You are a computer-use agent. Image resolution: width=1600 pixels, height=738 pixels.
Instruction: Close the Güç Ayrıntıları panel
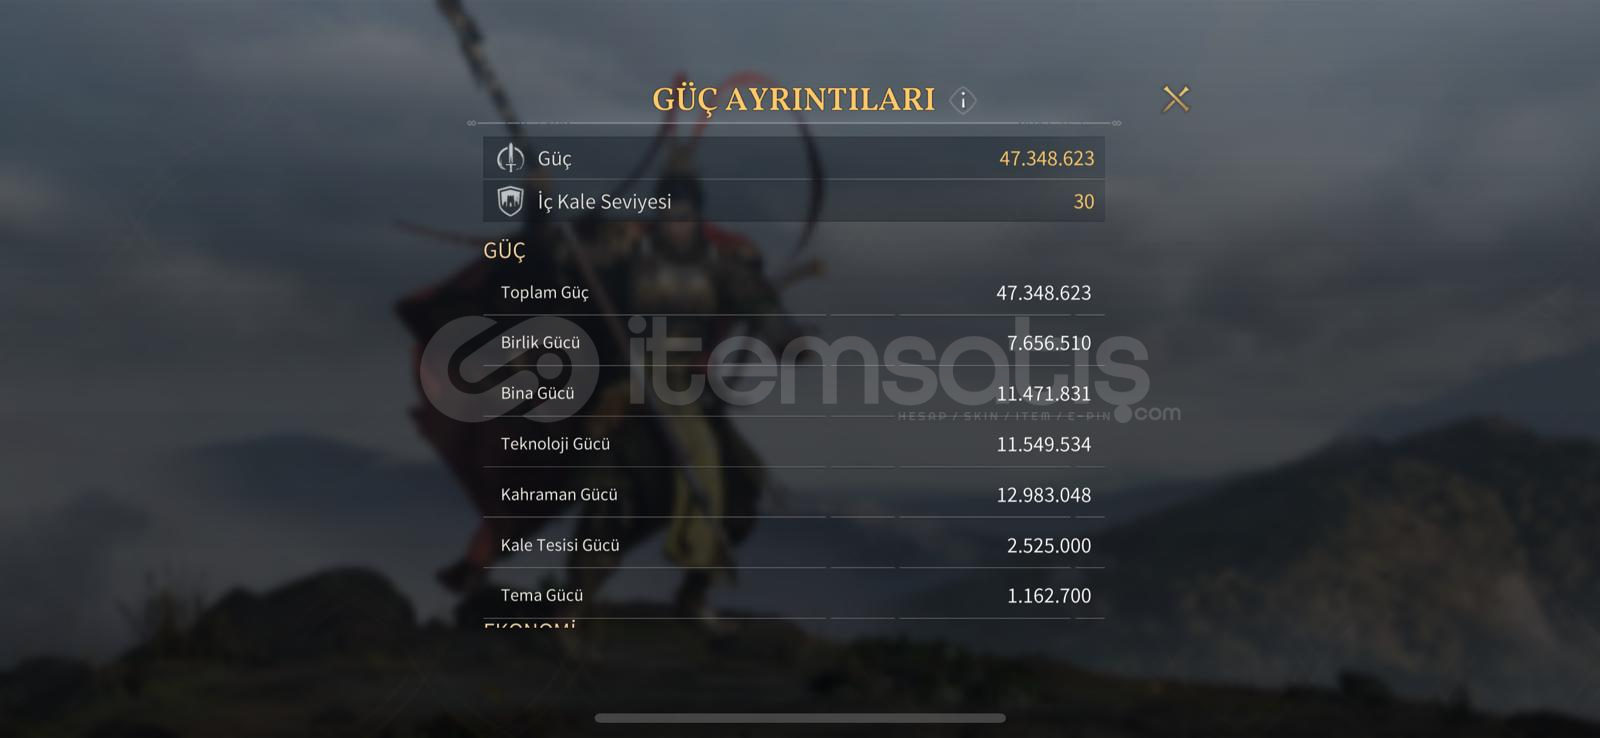[1176, 99]
